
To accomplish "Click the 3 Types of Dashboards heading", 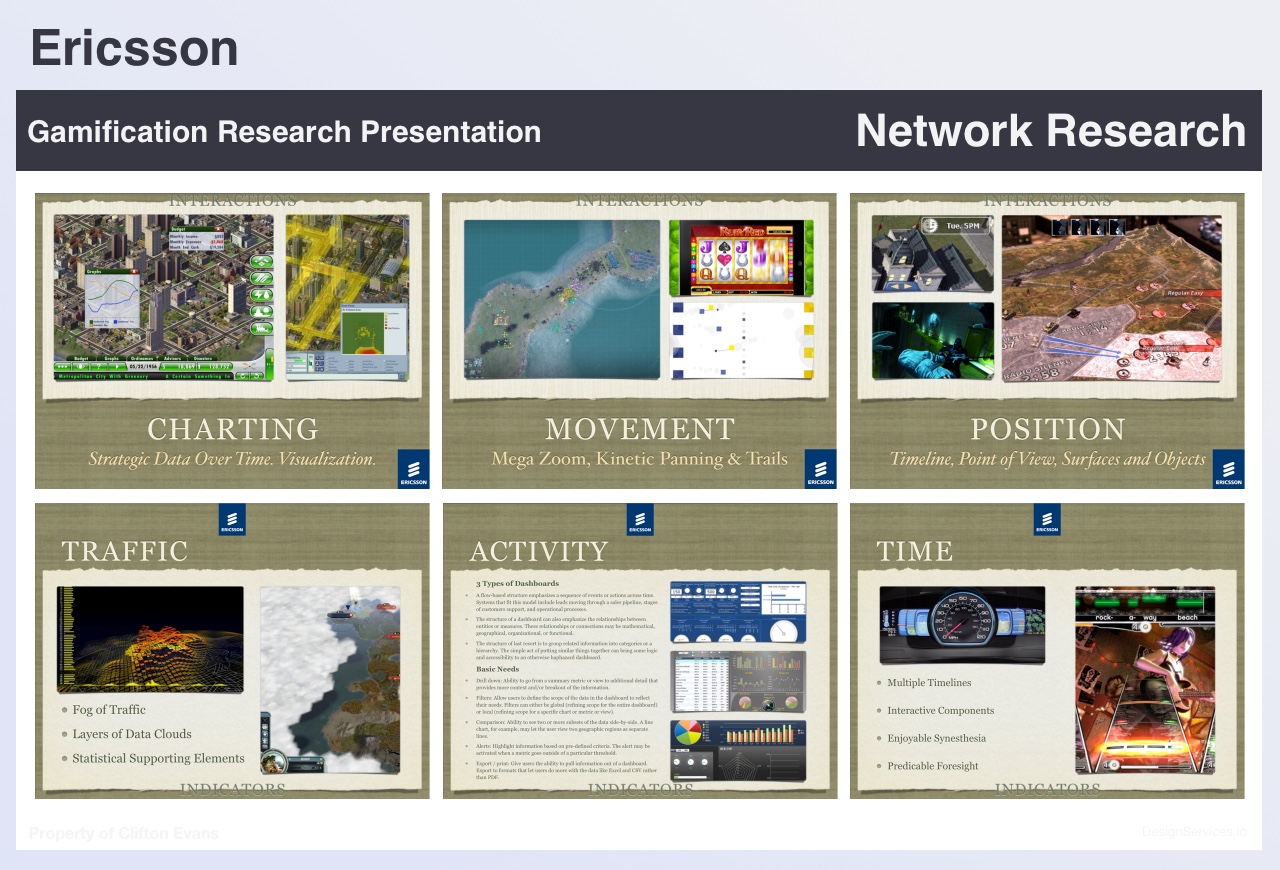I will pyautogui.click(x=517, y=583).
